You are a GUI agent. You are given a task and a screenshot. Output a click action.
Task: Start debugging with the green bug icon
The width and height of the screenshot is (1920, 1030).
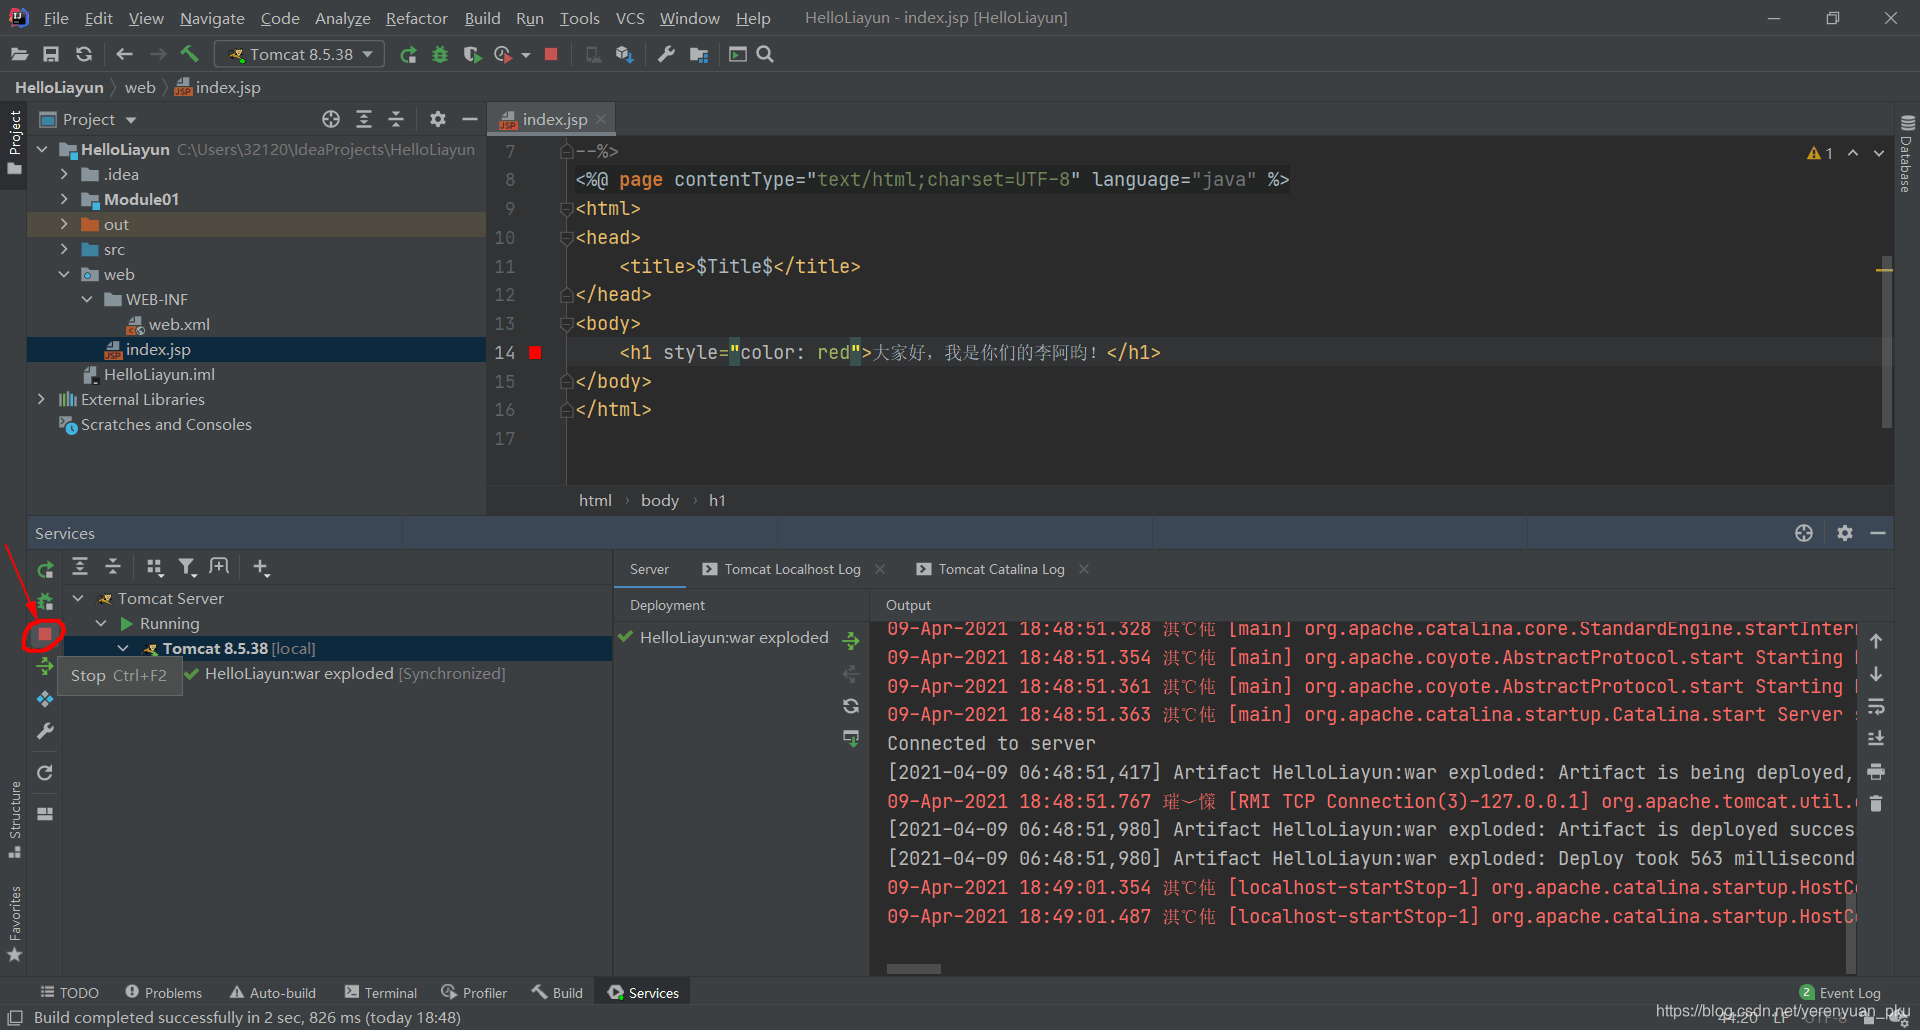pyautogui.click(x=440, y=54)
